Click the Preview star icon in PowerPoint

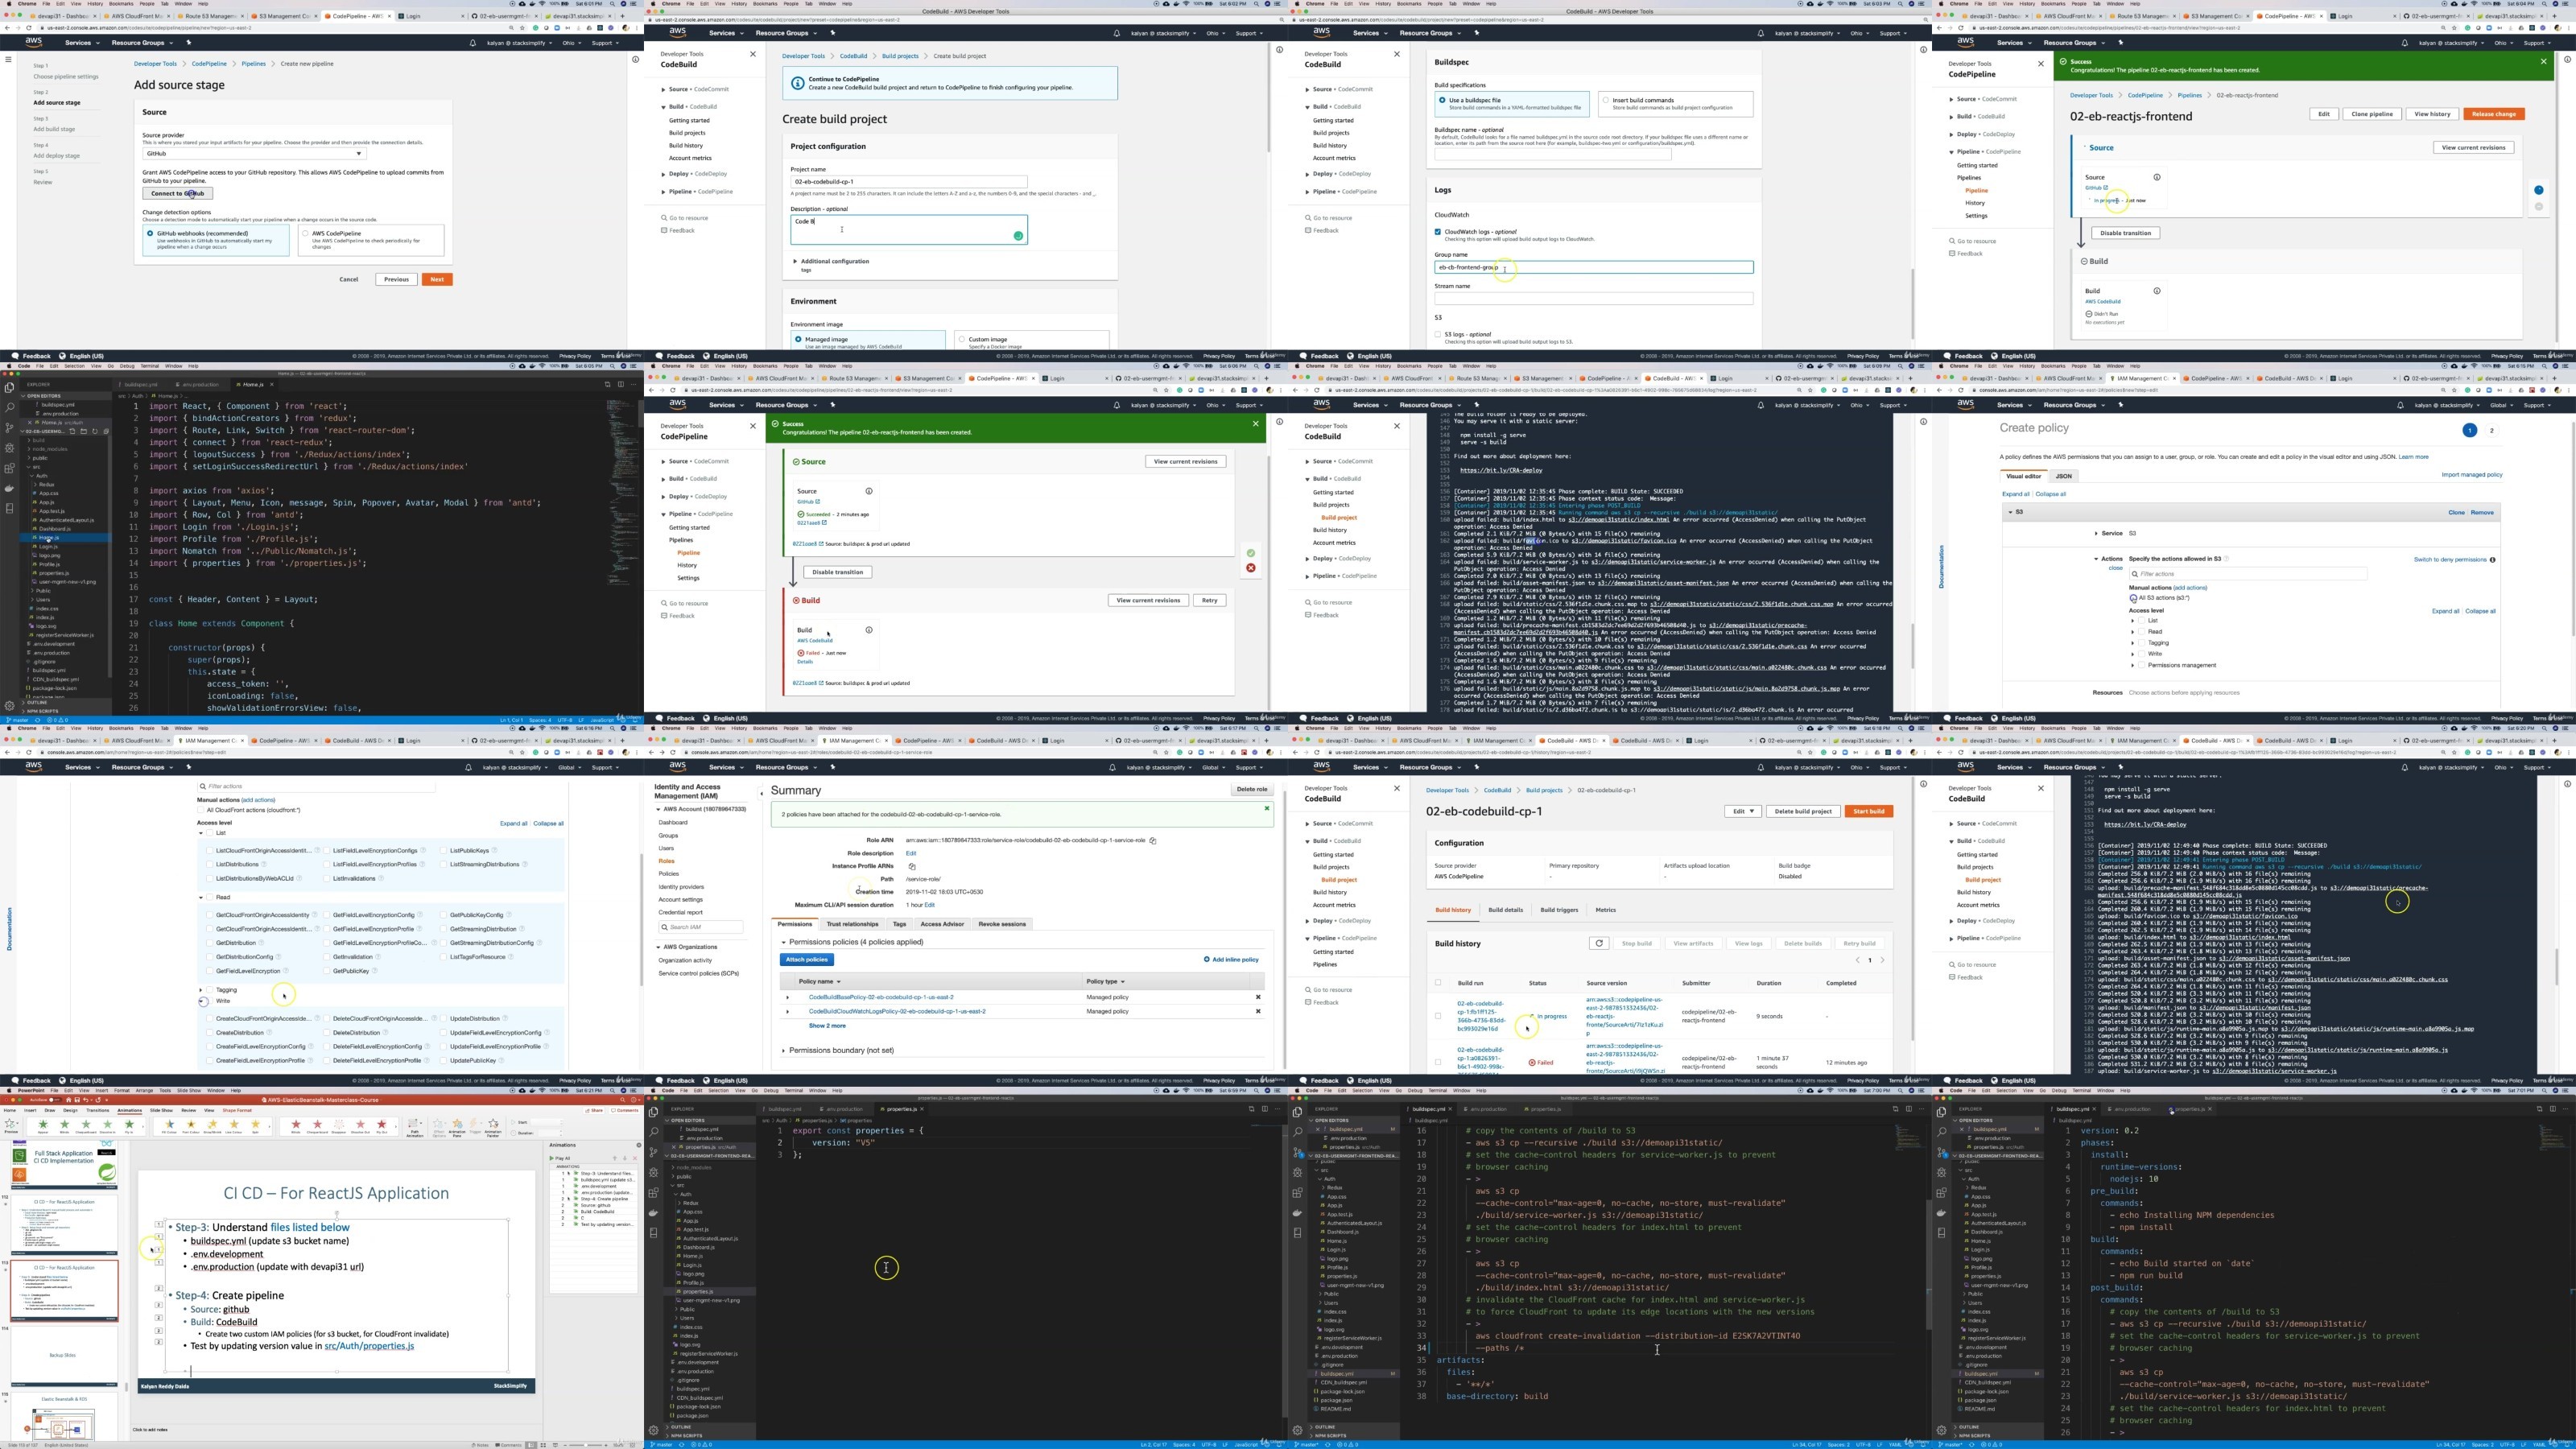pyautogui.click(x=10, y=1125)
